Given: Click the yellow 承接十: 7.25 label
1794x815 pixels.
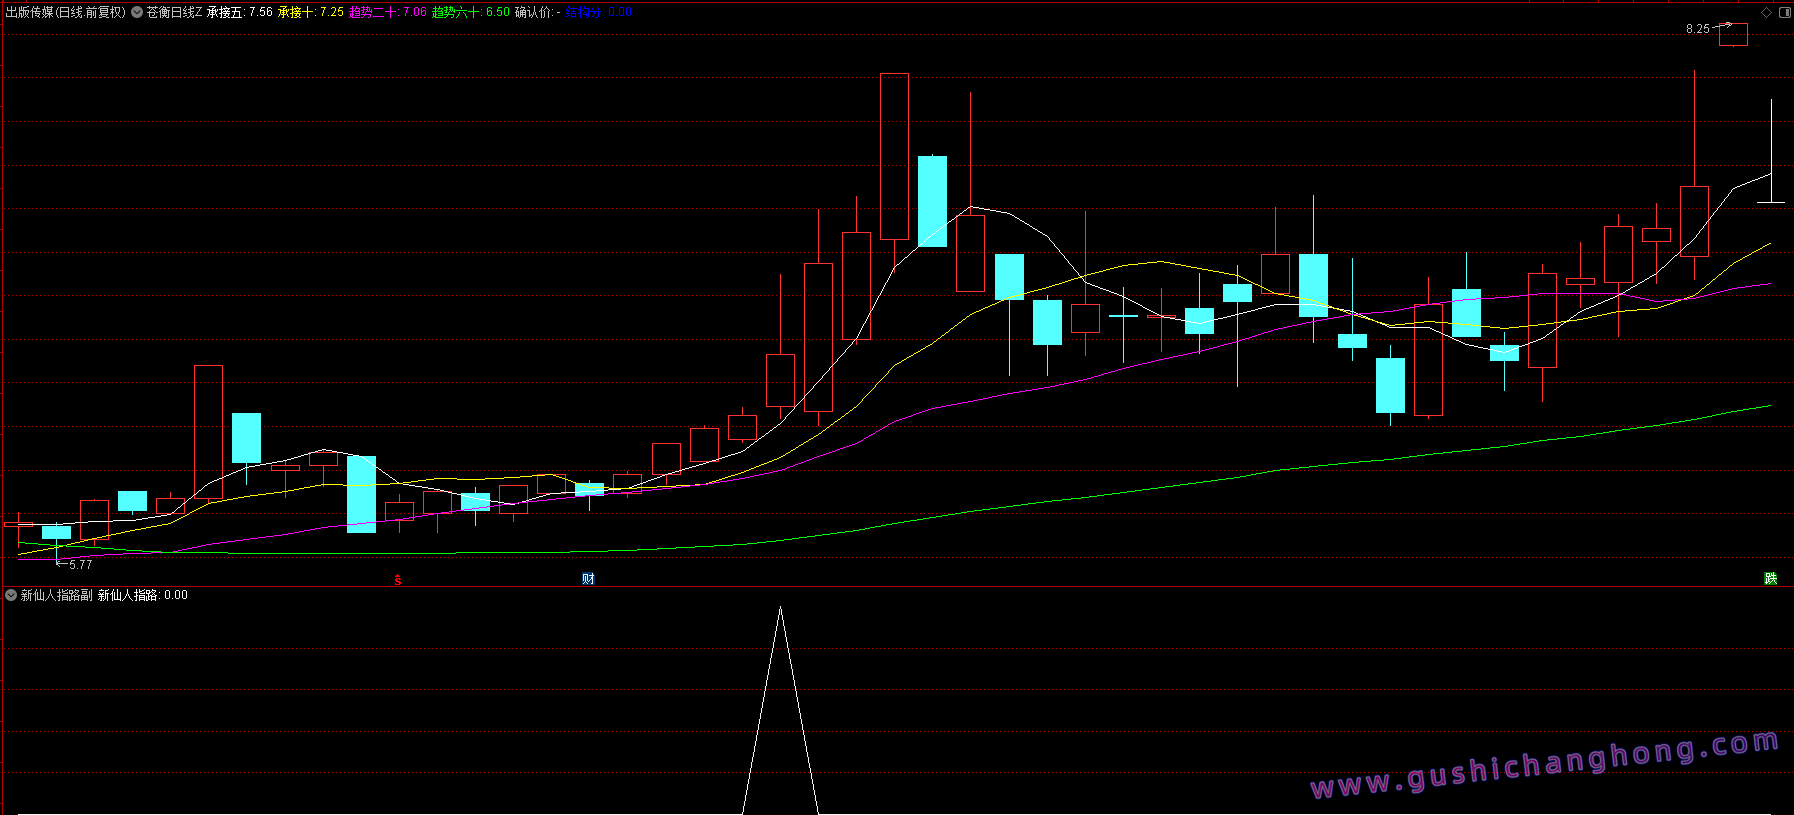Looking at the screenshot, I should (311, 12).
